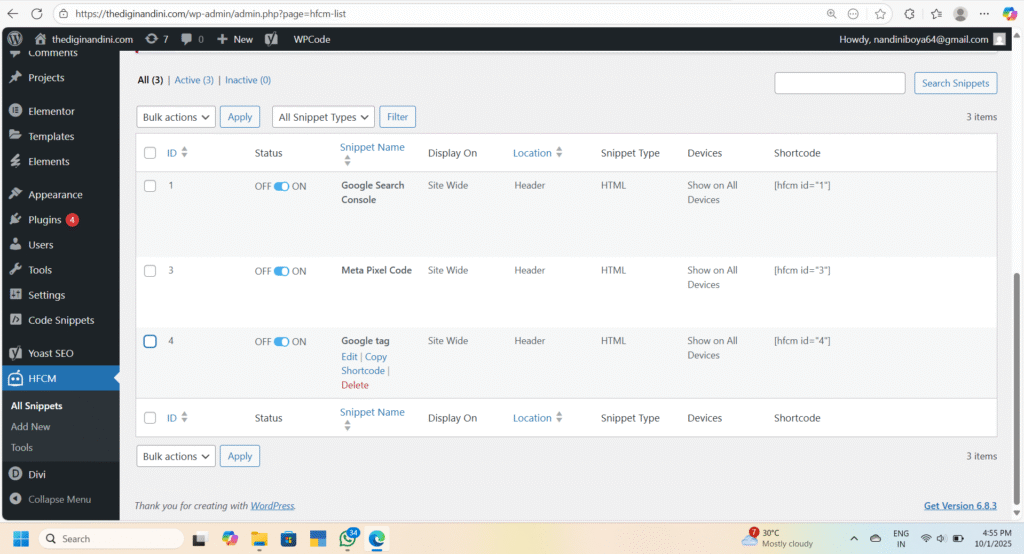This screenshot has height=554, width=1024.
Task: Open the bottom Bulk actions dropdown
Action: pyautogui.click(x=176, y=456)
